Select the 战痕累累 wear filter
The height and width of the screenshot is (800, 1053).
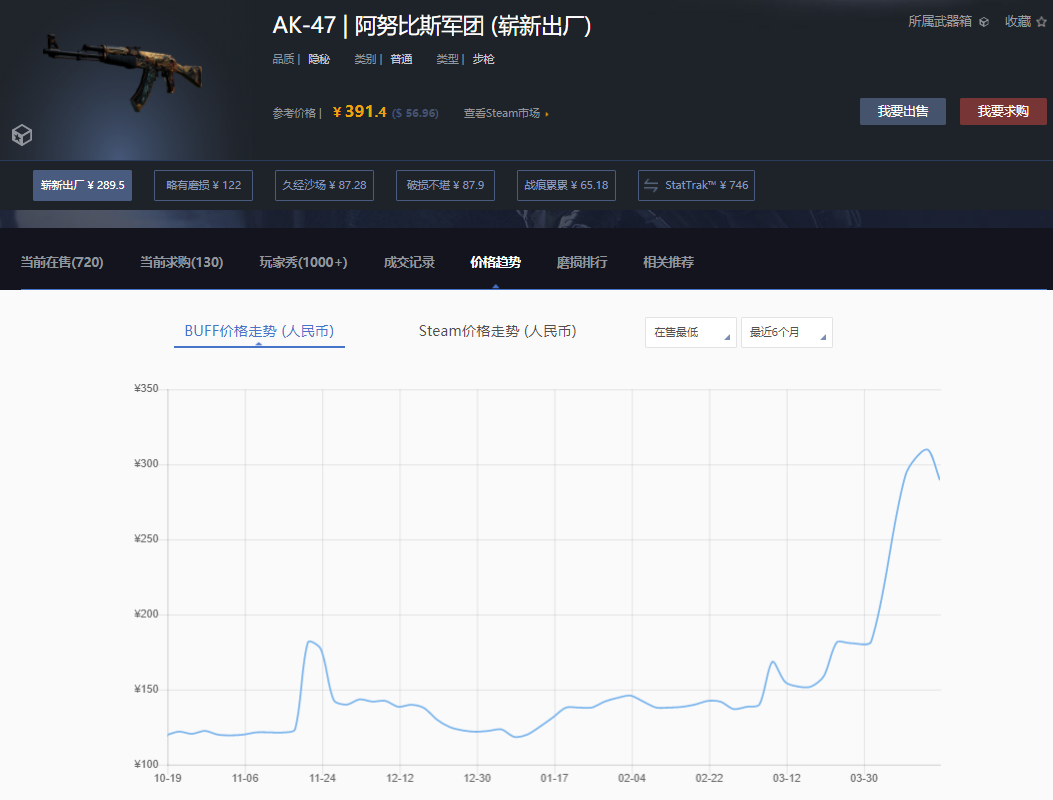click(566, 185)
